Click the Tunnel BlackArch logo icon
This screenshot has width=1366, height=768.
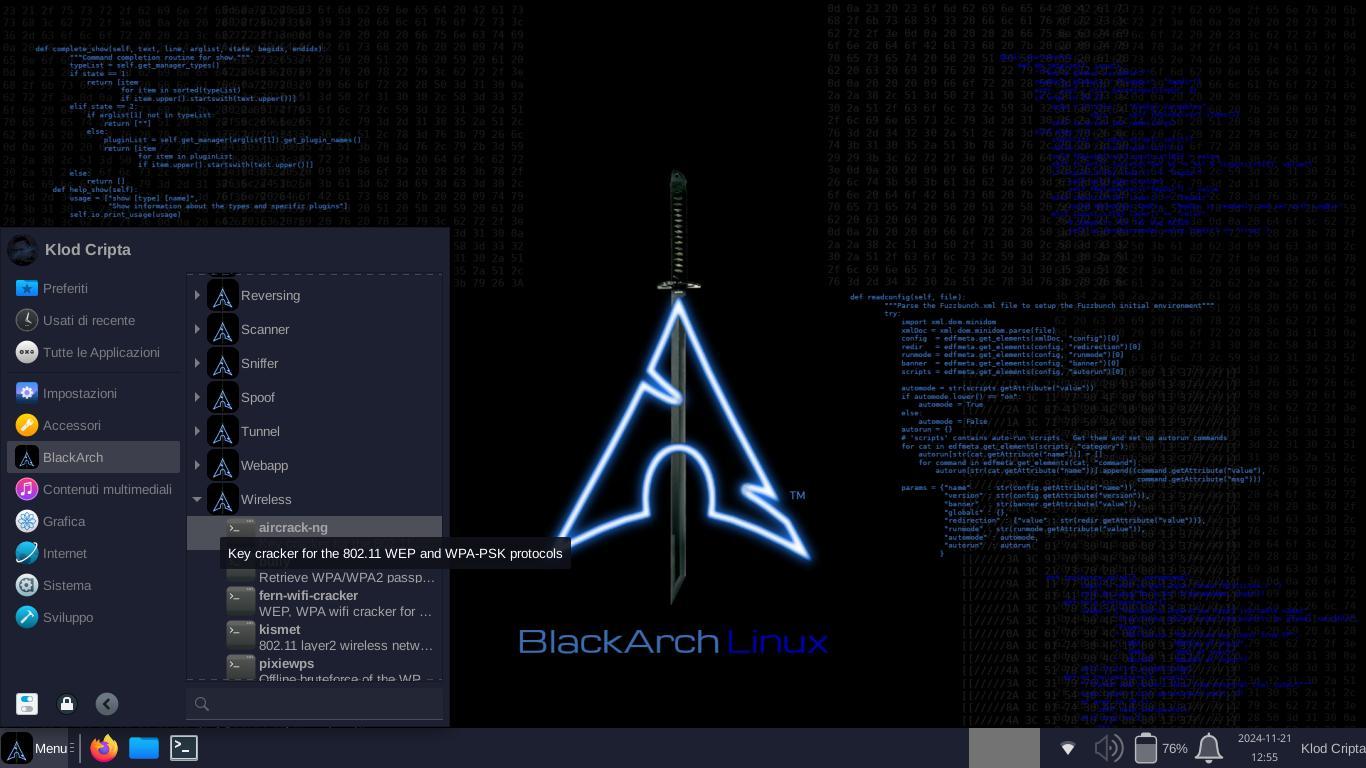(x=223, y=431)
